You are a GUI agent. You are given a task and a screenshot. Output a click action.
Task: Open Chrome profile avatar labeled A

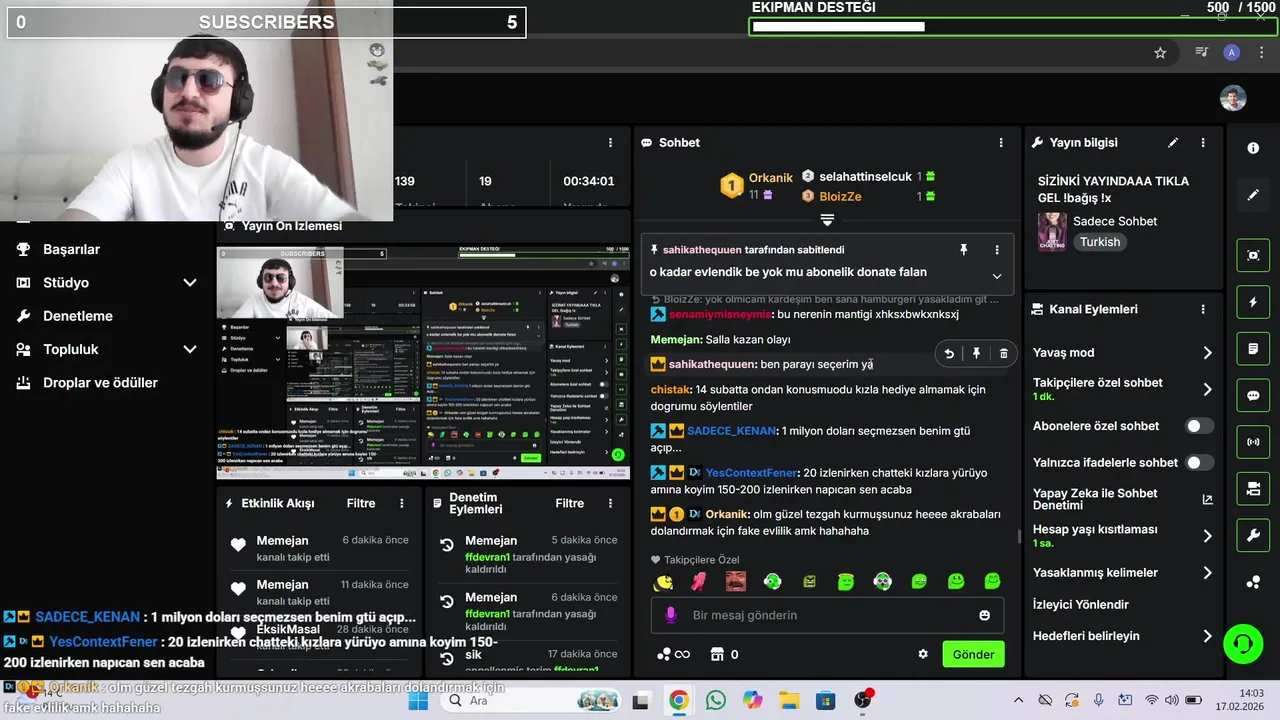click(1232, 53)
